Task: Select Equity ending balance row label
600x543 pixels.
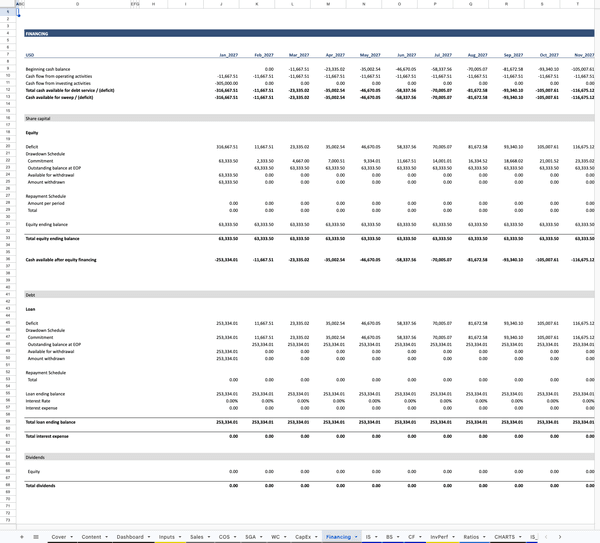Action: pos(46,225)
